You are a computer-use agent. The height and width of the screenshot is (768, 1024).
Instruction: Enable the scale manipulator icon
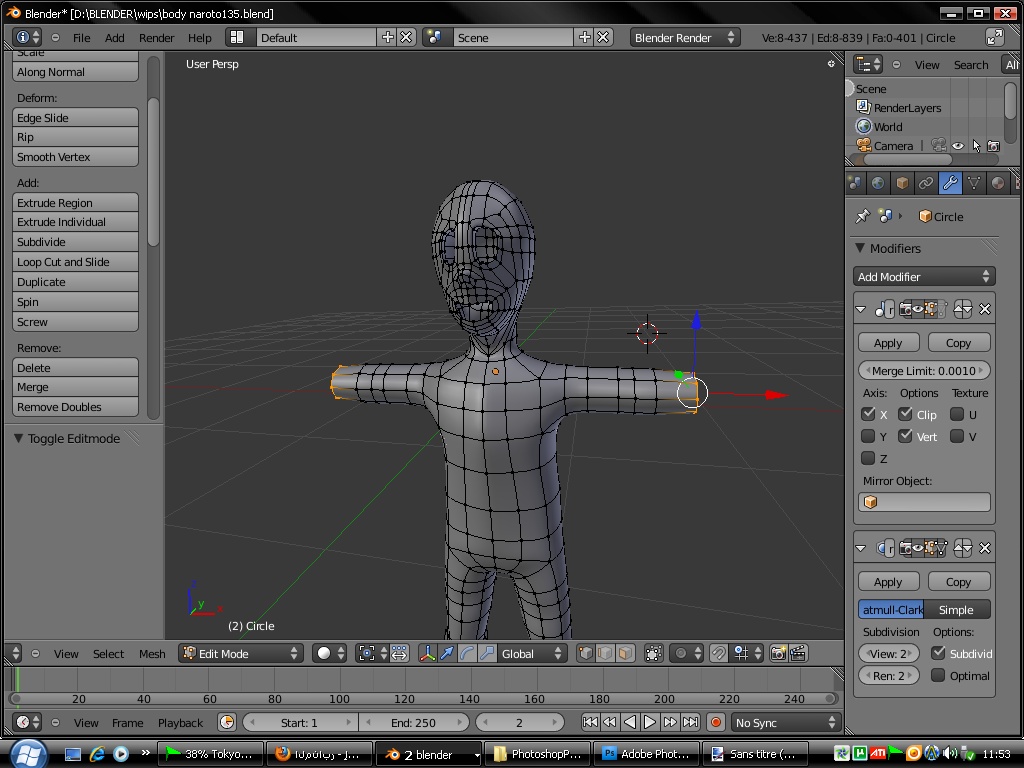[x=487, y=654]
